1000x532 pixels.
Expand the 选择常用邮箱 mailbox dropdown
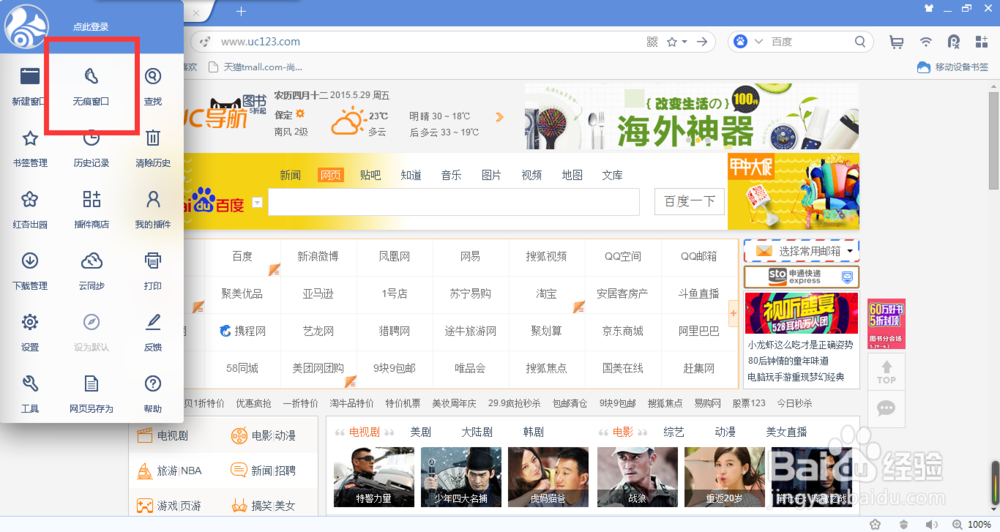(x=849, y=251)
